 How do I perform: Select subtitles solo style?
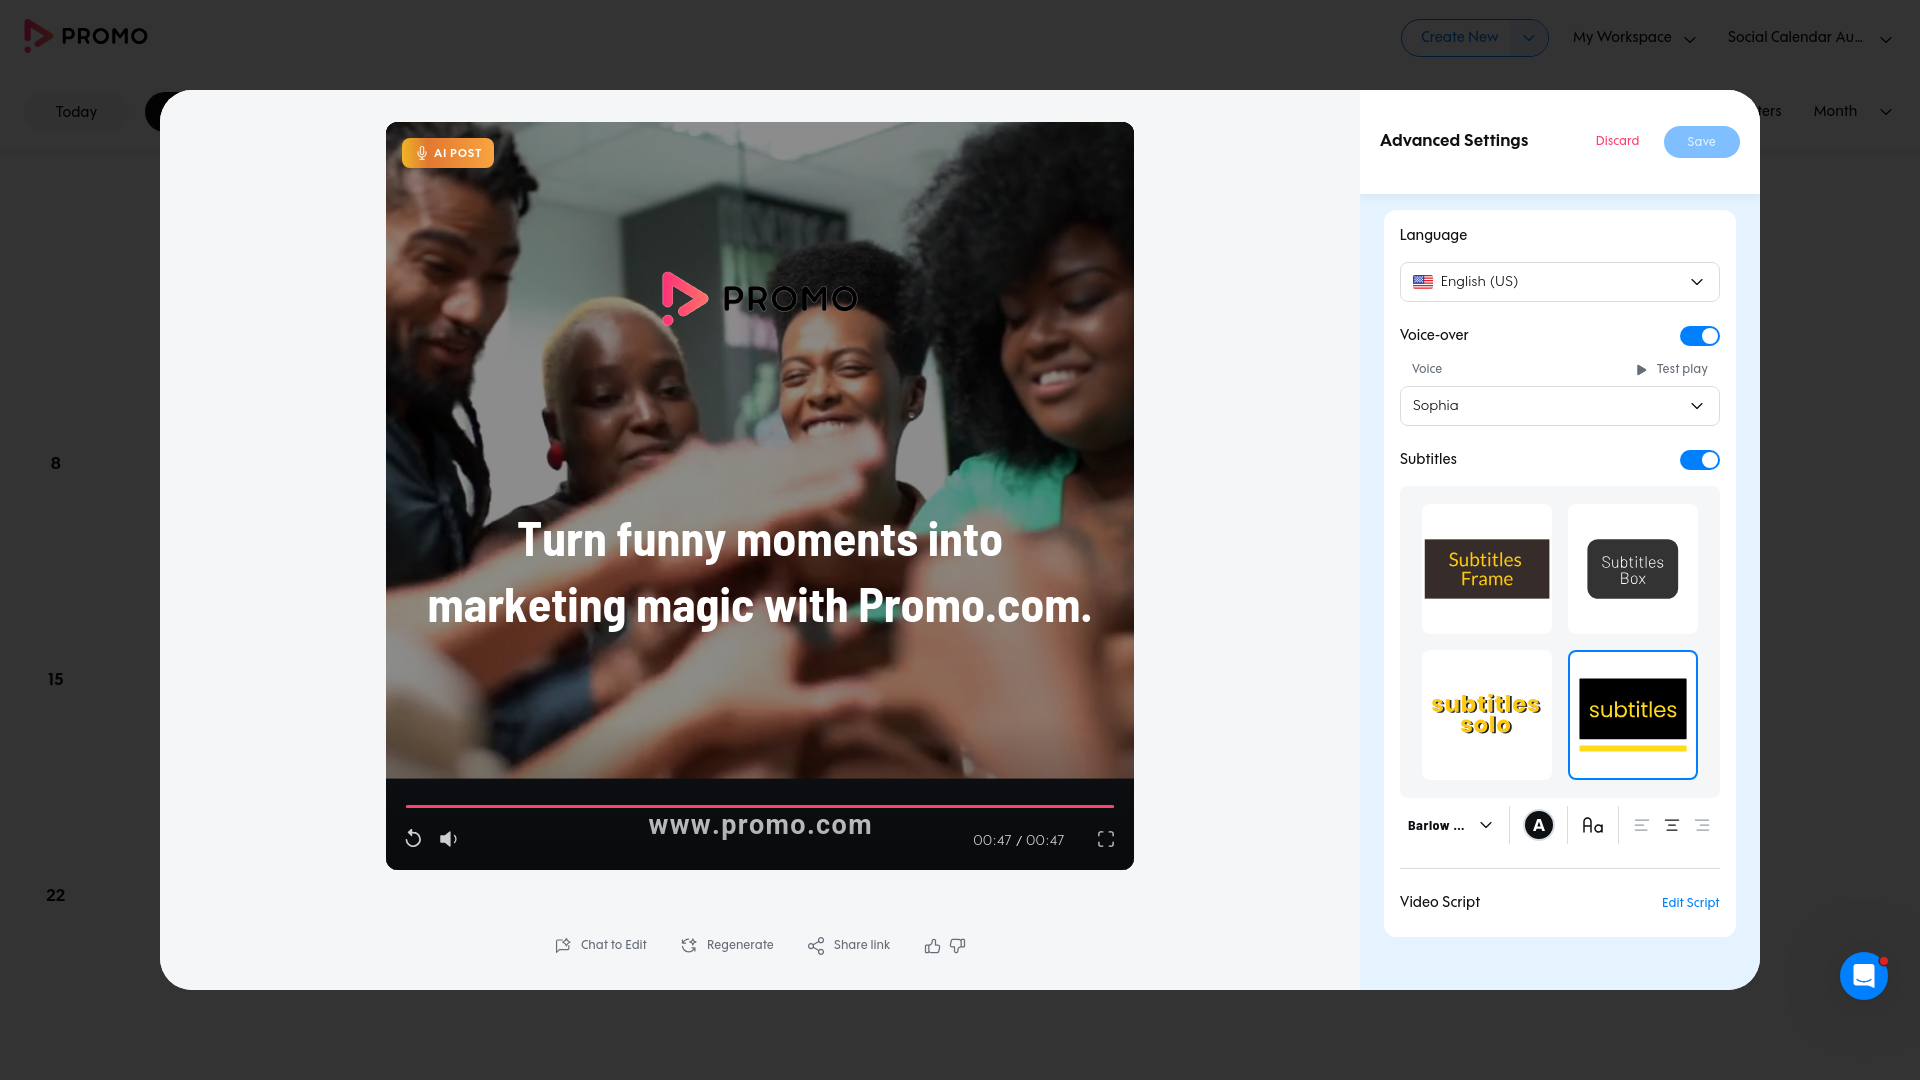click(x=1487, y=715)
